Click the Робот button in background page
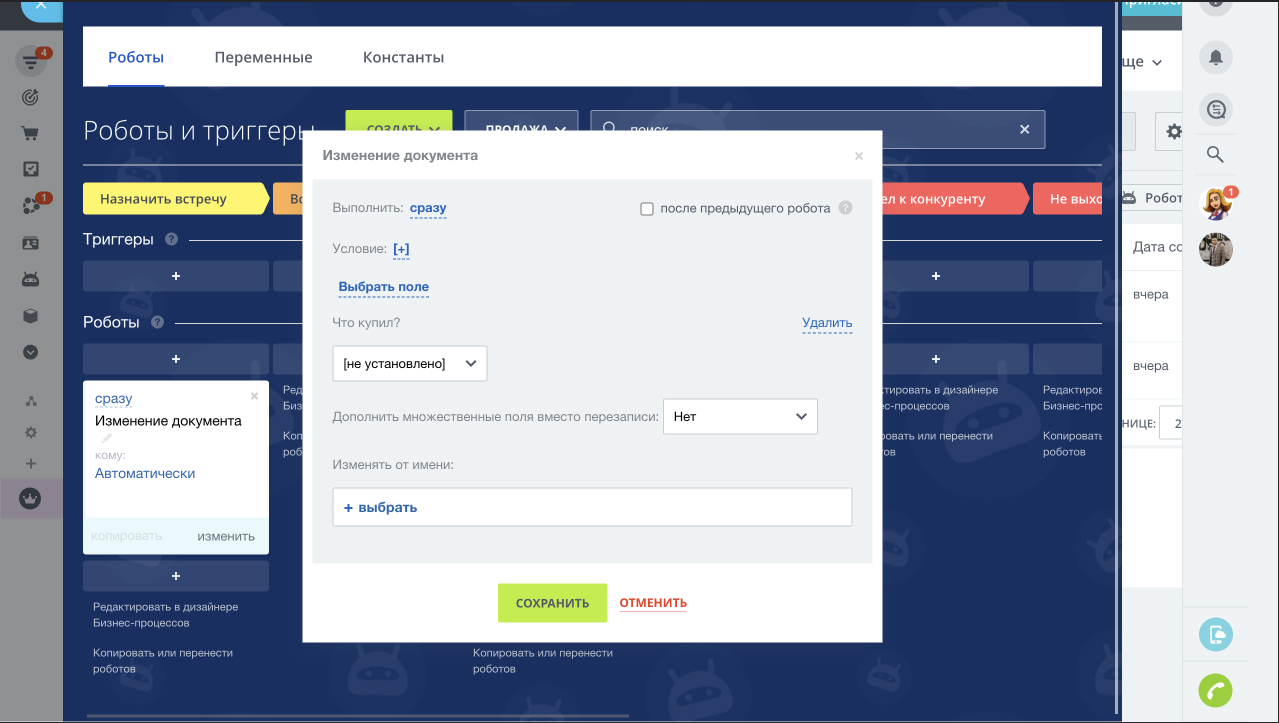Image resolution: width=1279 pixels, height=723 pixels. (1153, 198)
